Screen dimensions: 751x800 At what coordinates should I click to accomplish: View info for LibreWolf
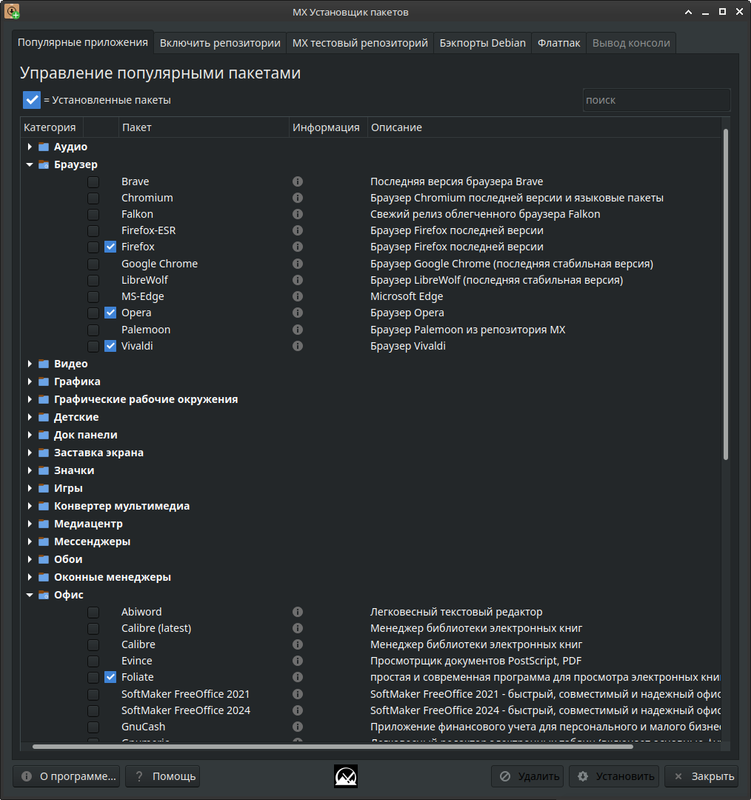pos(297,280)
